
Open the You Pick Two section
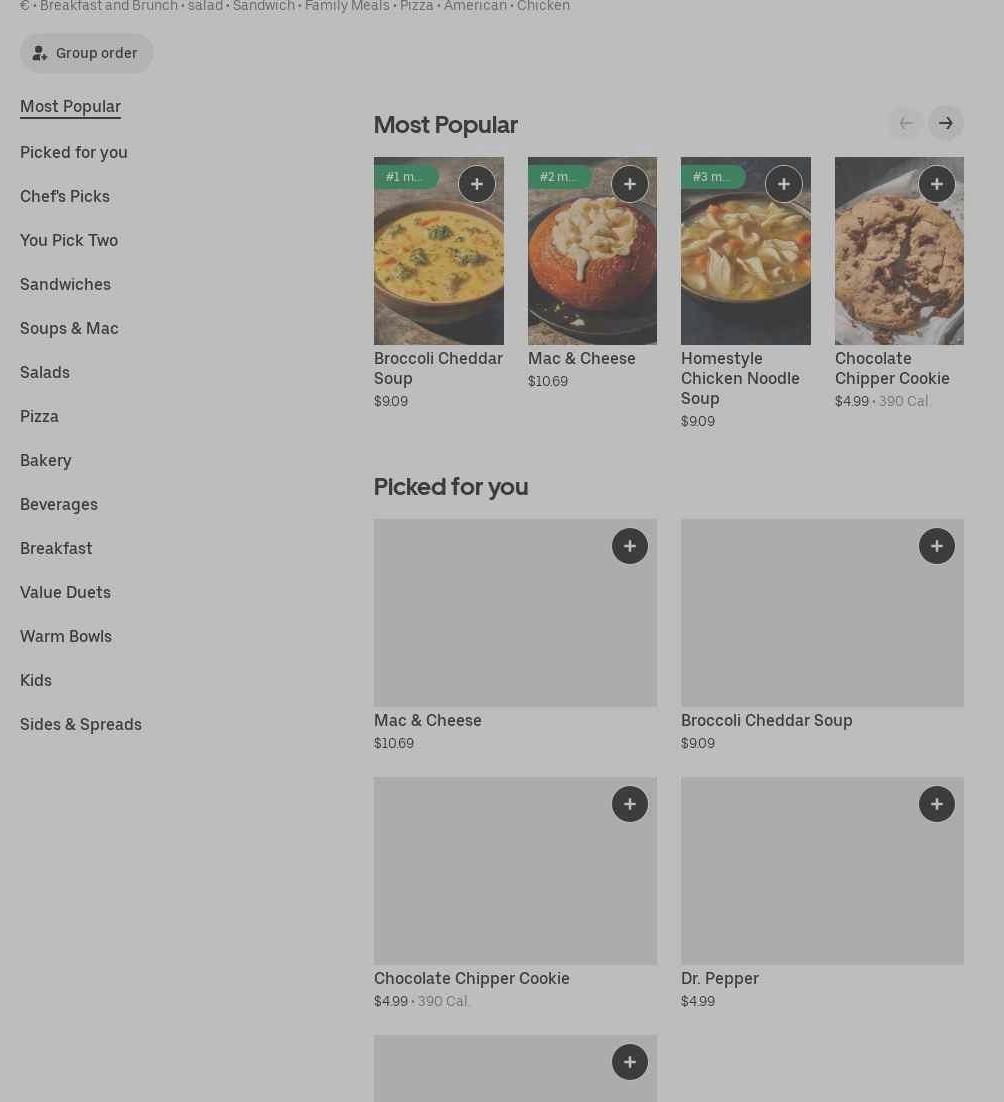[69, 240]
